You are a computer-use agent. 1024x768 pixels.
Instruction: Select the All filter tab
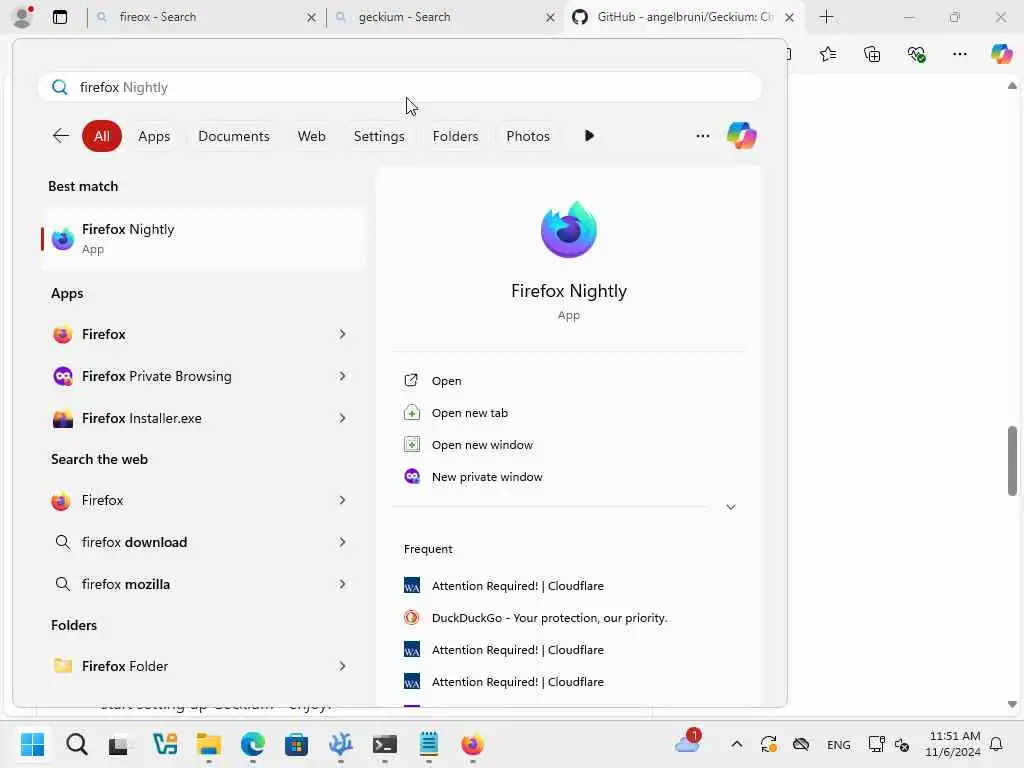102,136
